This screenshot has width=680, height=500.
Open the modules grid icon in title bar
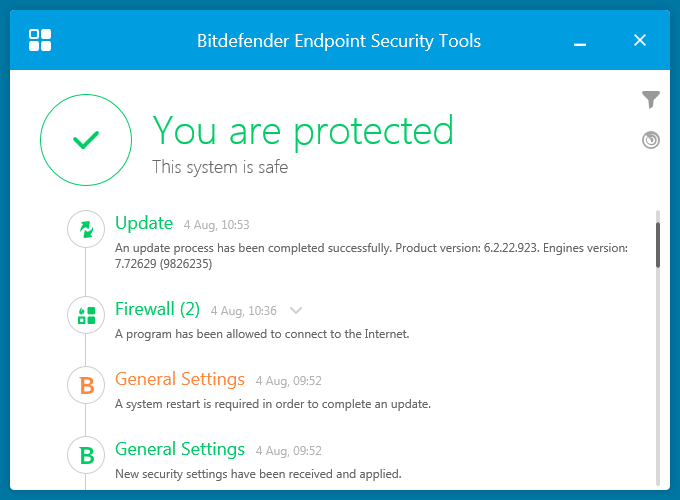coord(40,40)
